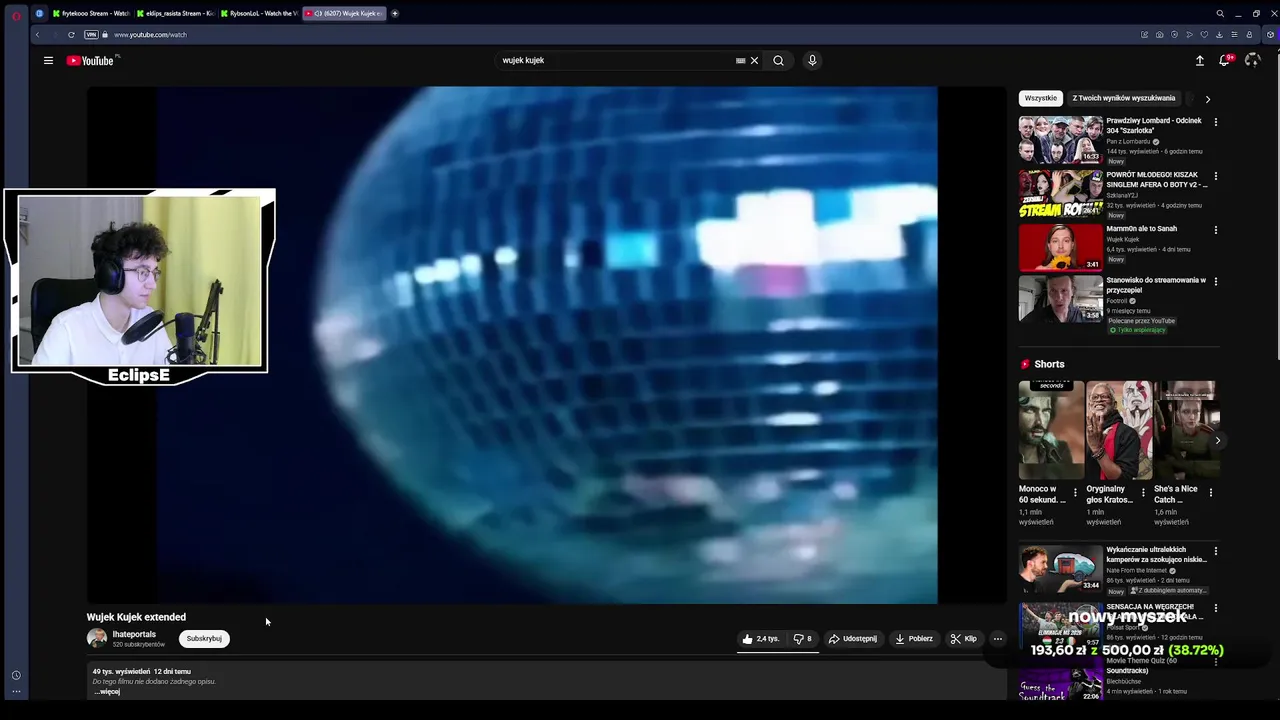Open the YouTube upload/create icon

pyautogui.click(x=1200, y=60)
